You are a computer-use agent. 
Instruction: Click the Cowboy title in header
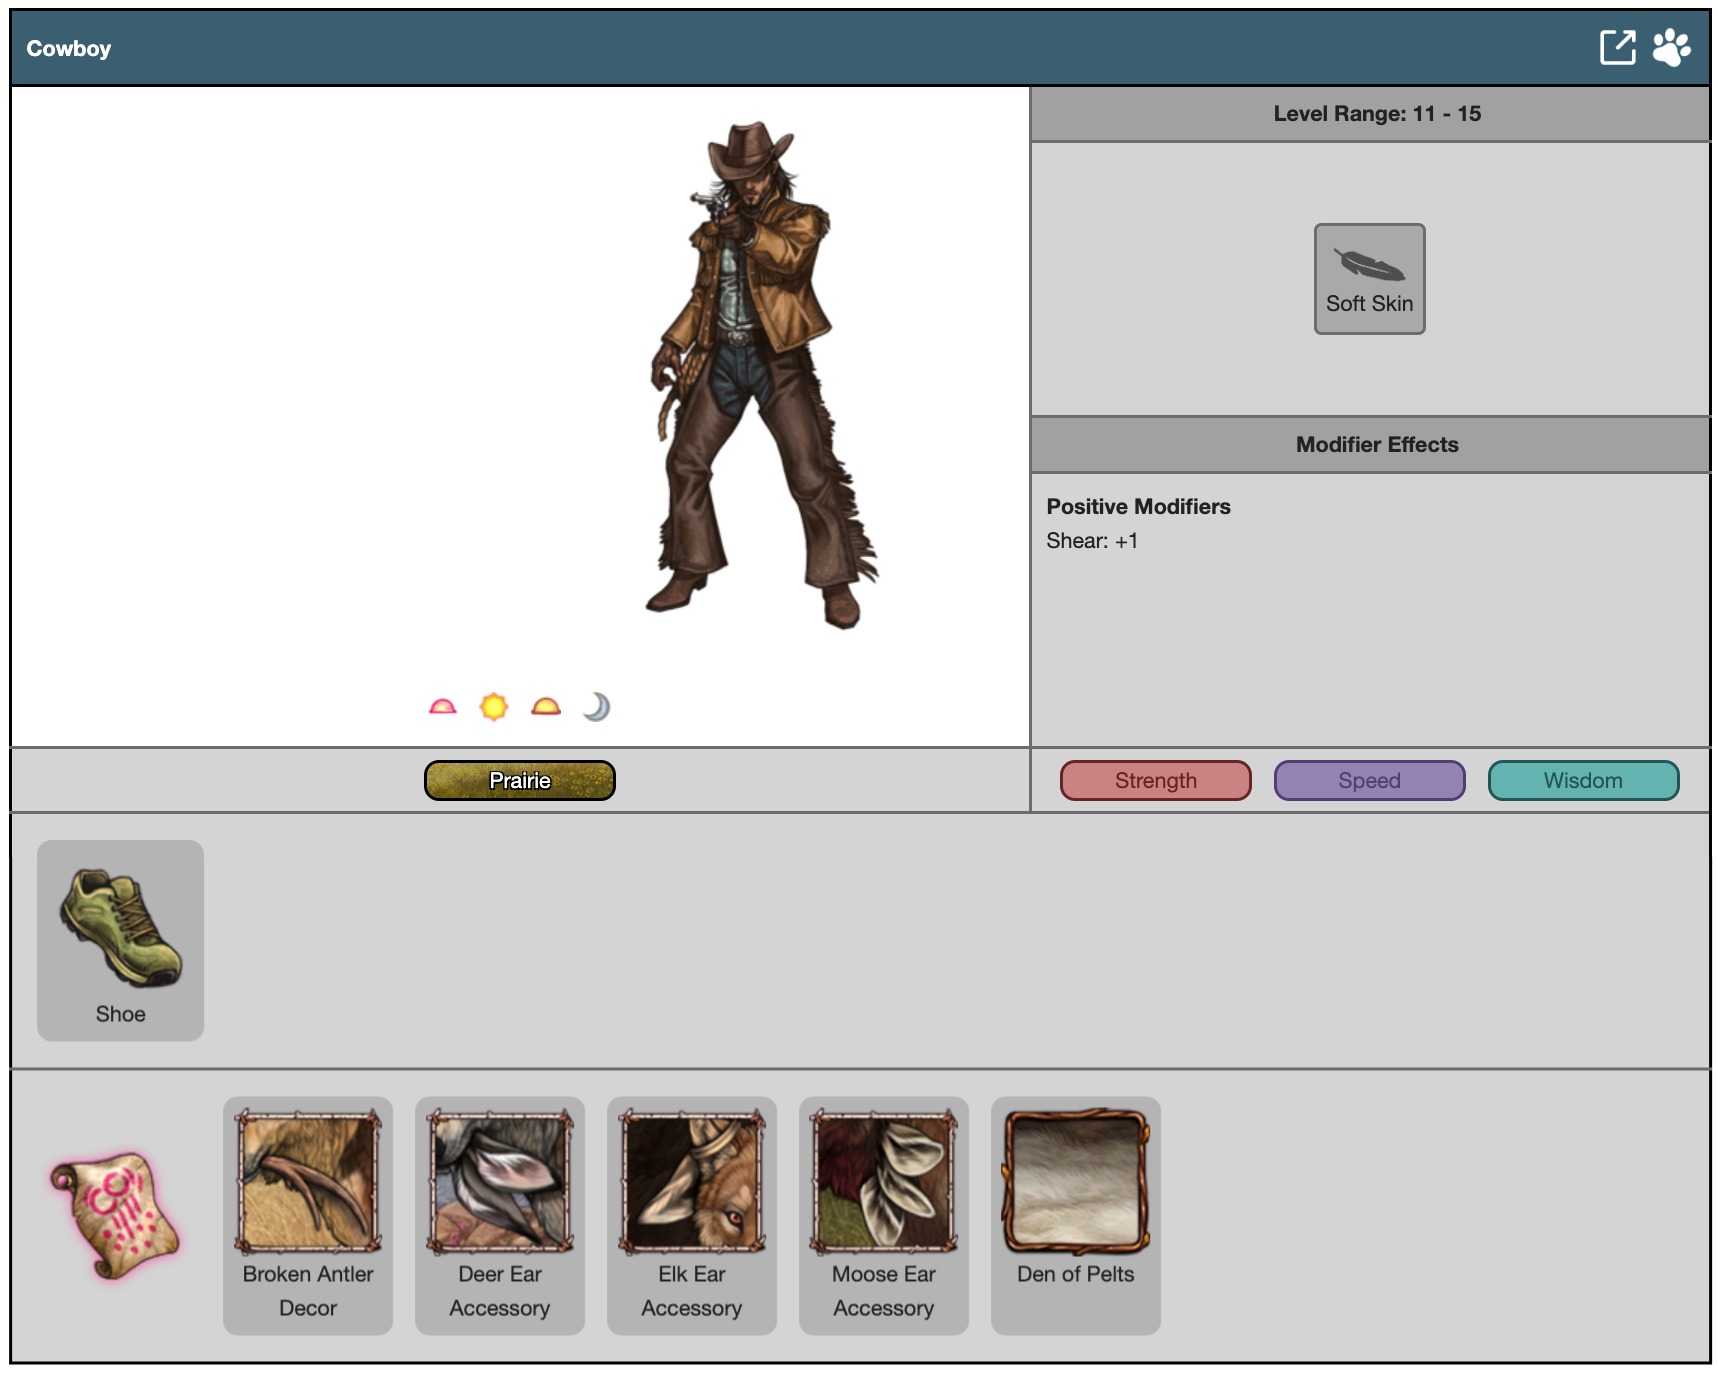[x=69, y=48]
